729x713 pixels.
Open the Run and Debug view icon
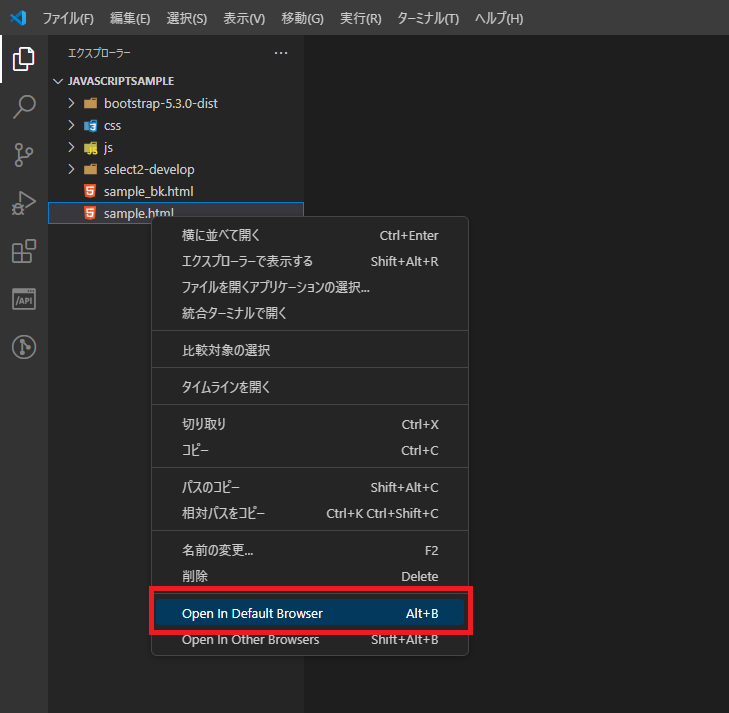tap(23, 202)
